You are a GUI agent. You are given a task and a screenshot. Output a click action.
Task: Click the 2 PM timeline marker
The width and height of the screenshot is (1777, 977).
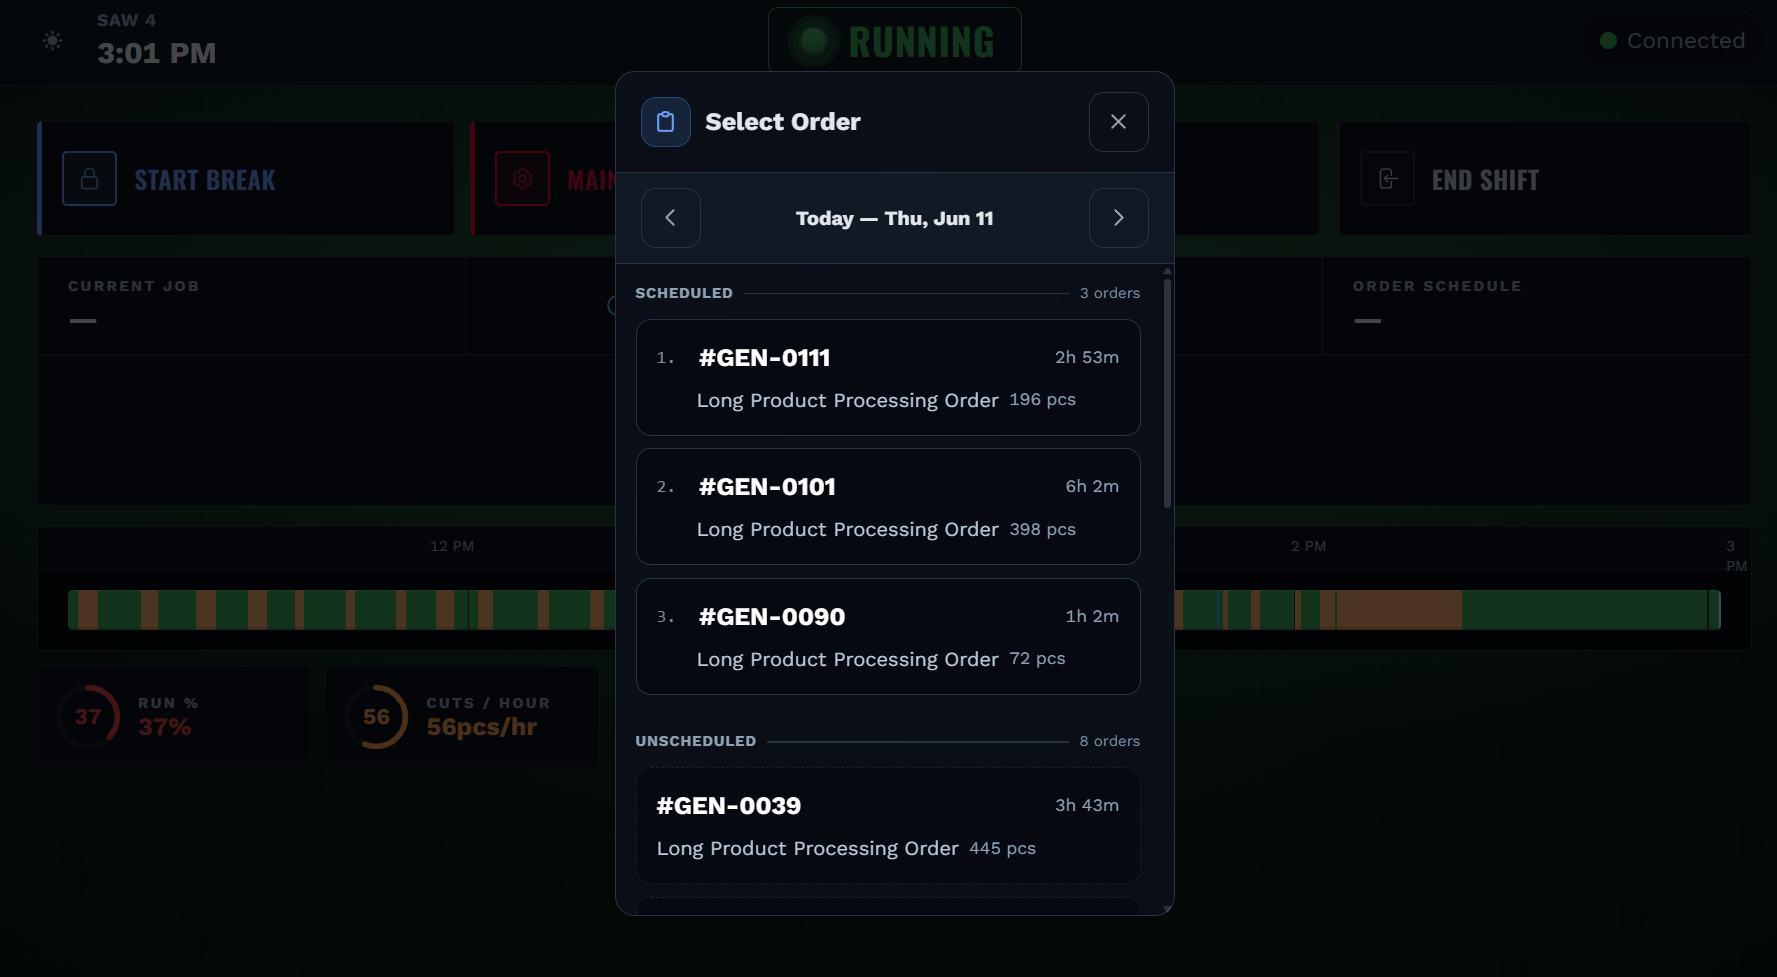[1308, 546]
